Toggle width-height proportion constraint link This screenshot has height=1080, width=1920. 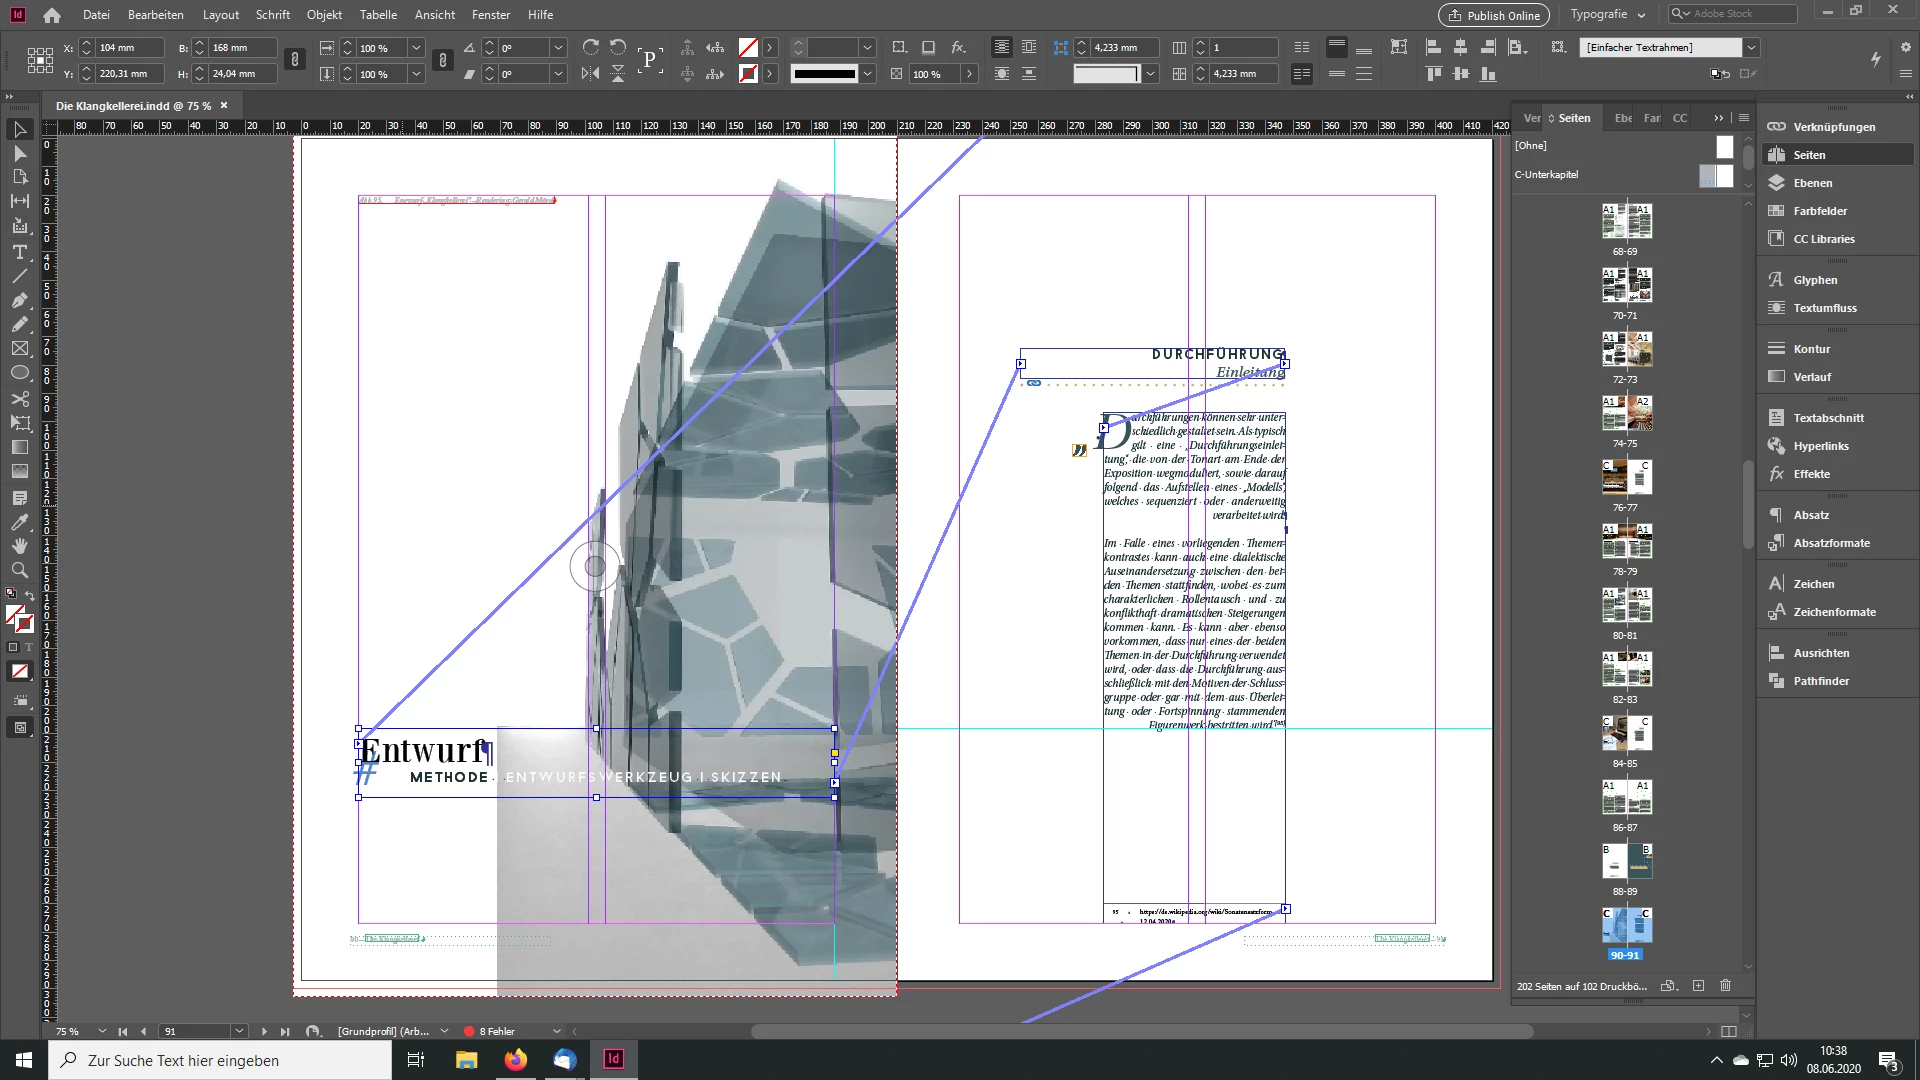(x=294, y=60)
